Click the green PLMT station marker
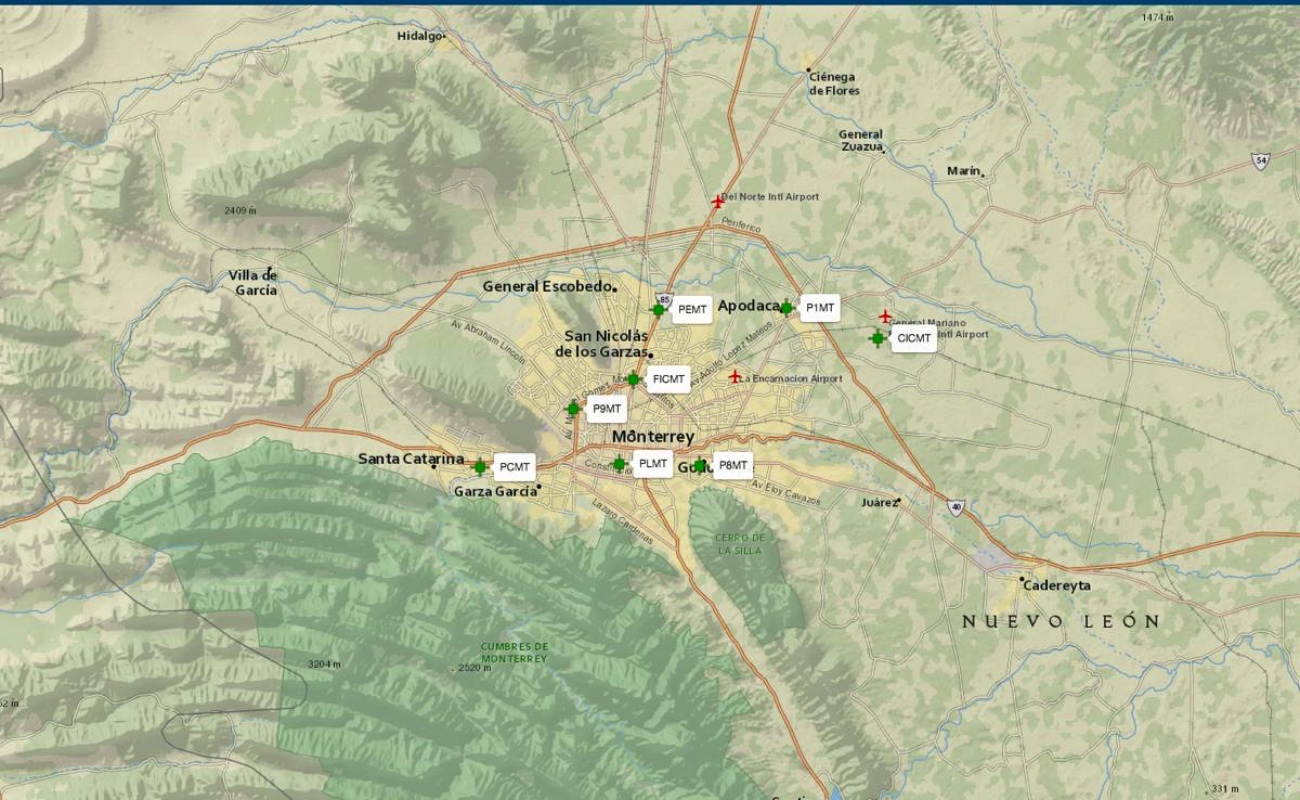This screenshot has height=800, width=1300. tap(619, 464)
